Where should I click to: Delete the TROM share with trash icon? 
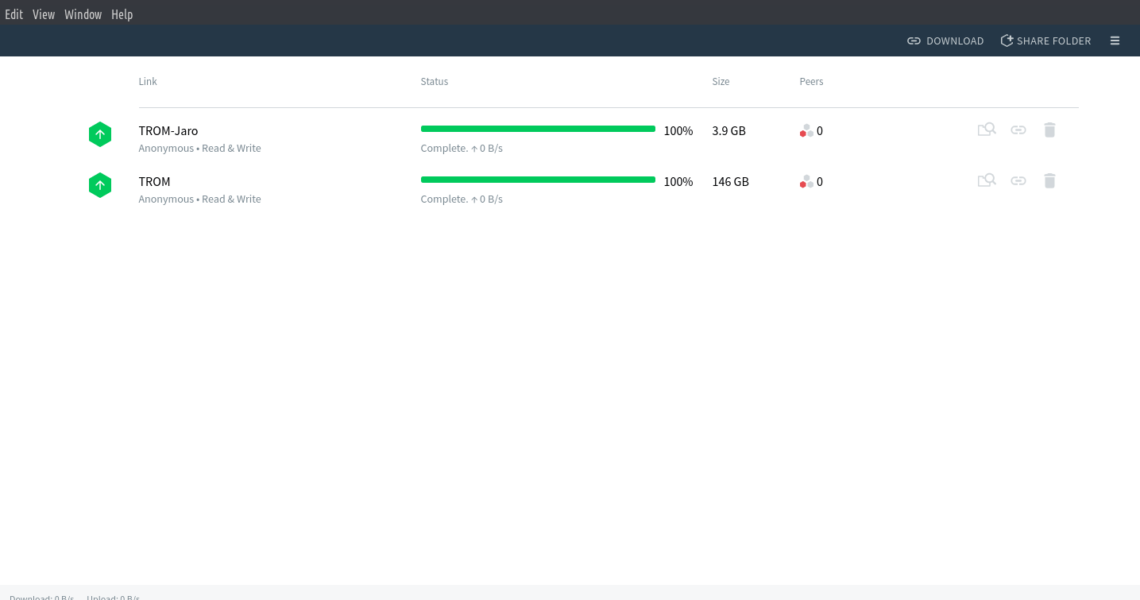tap(1049, 181)
